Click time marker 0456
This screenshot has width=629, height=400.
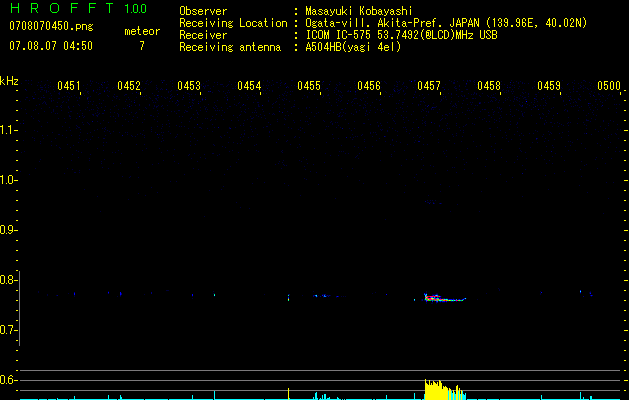point(369,86)
